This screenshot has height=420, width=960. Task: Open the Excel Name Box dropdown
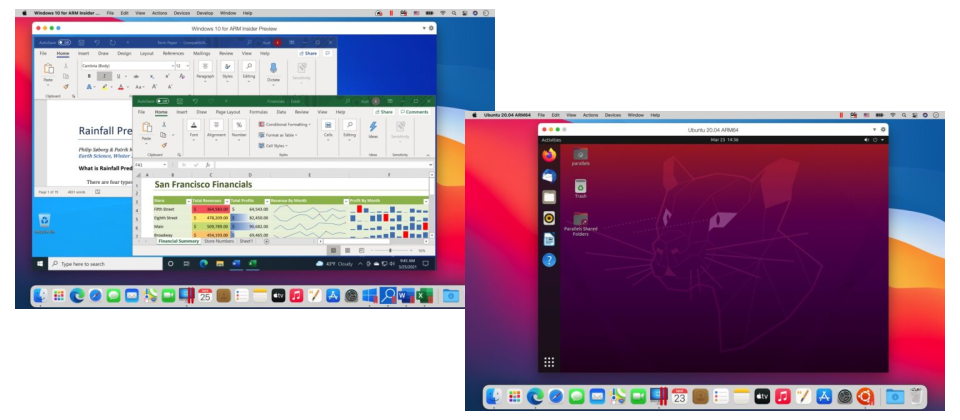click(165, 165)
